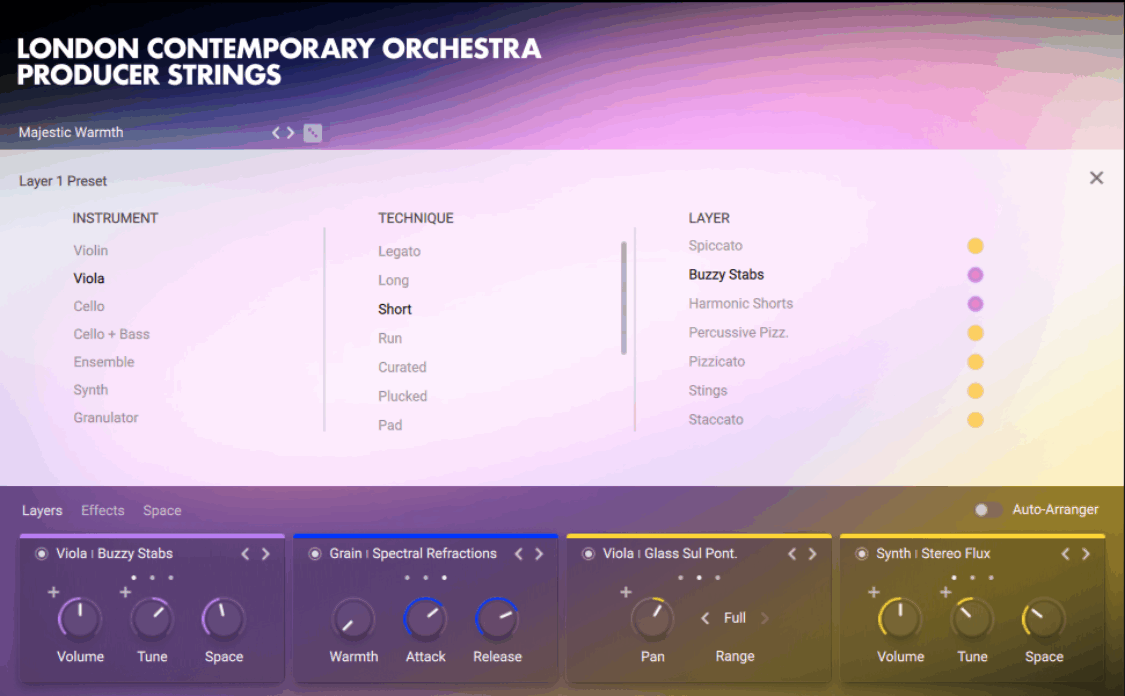Viewport: 1125px width, 696px height.
Task: Go to the next preset with right arrow
Action: coord(291,133)
